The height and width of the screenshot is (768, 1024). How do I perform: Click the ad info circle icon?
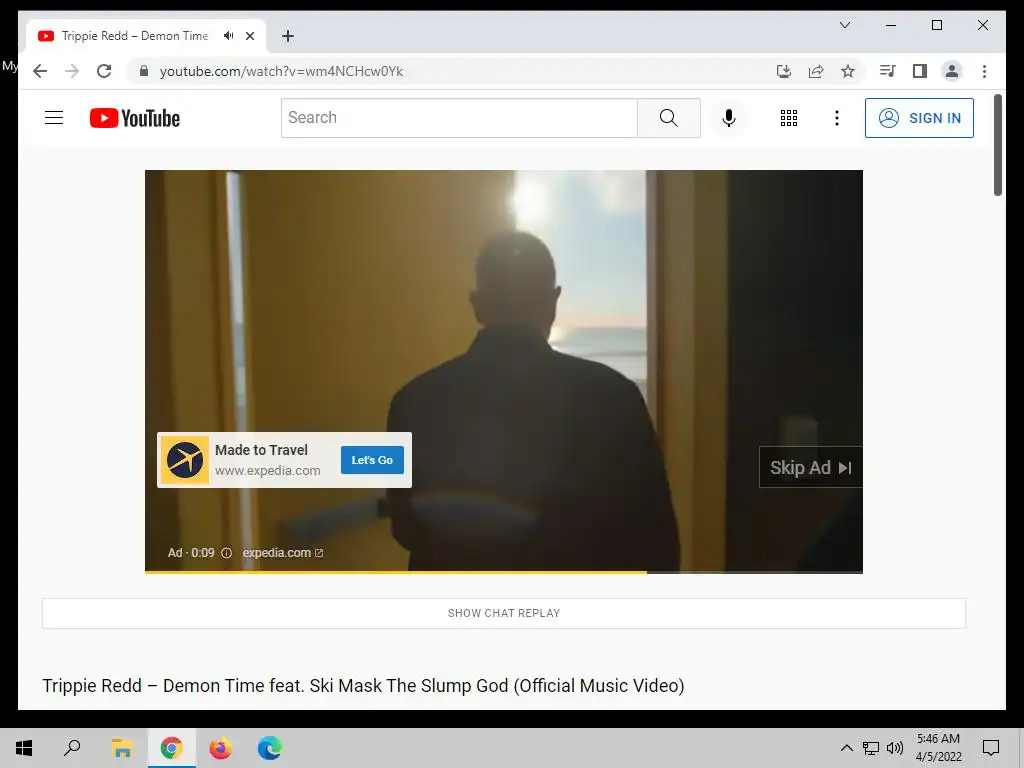tap(227, 552)
